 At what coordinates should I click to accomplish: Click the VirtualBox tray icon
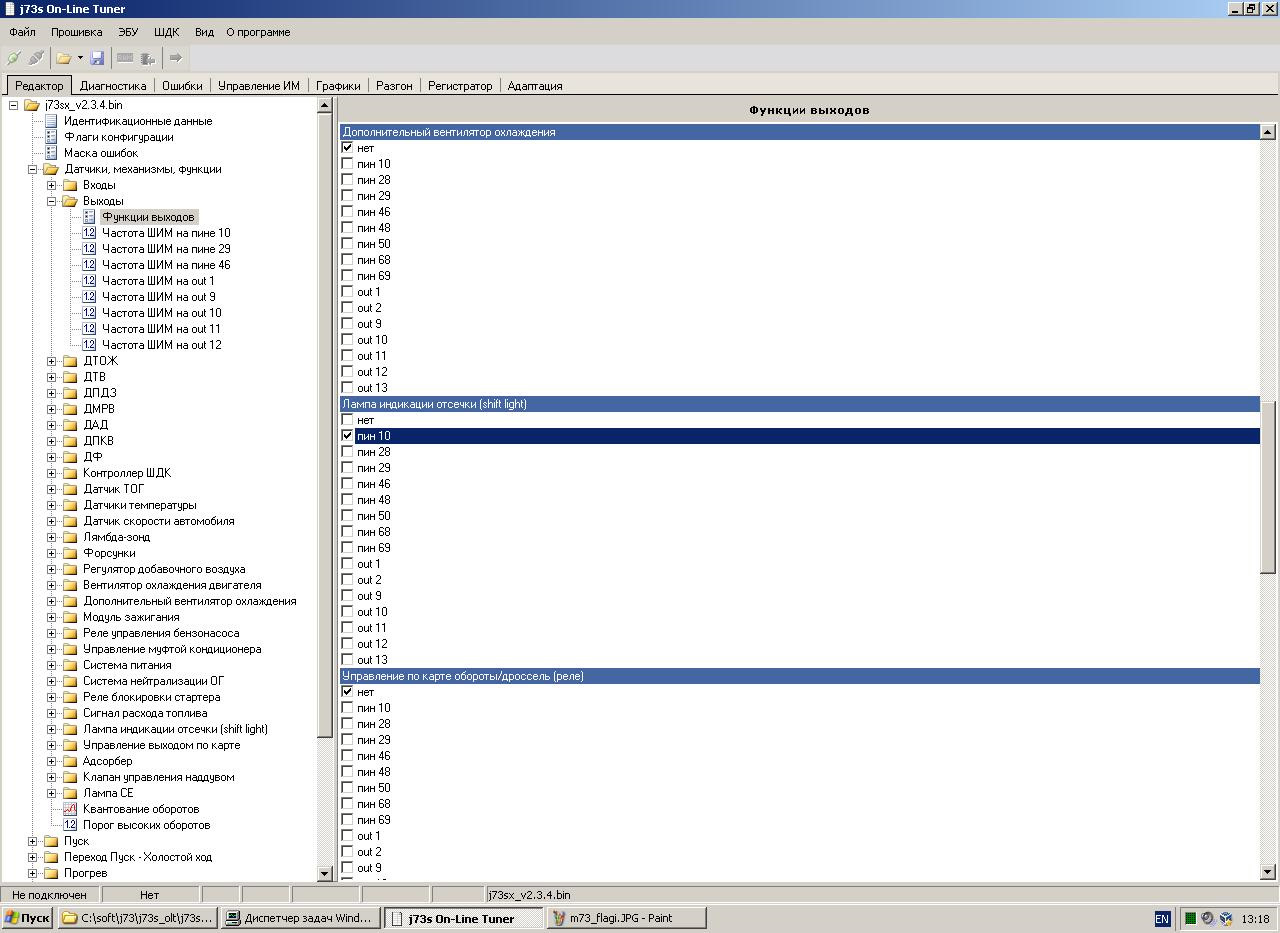[x=1225, y=919]
